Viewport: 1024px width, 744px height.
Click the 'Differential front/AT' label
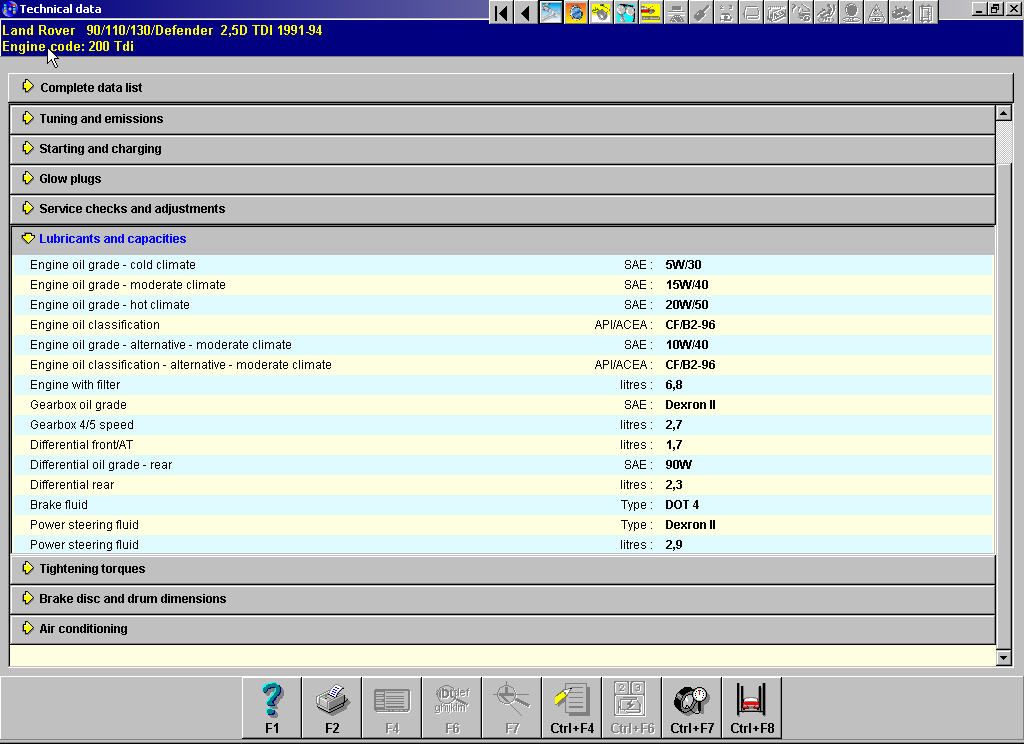82,445
